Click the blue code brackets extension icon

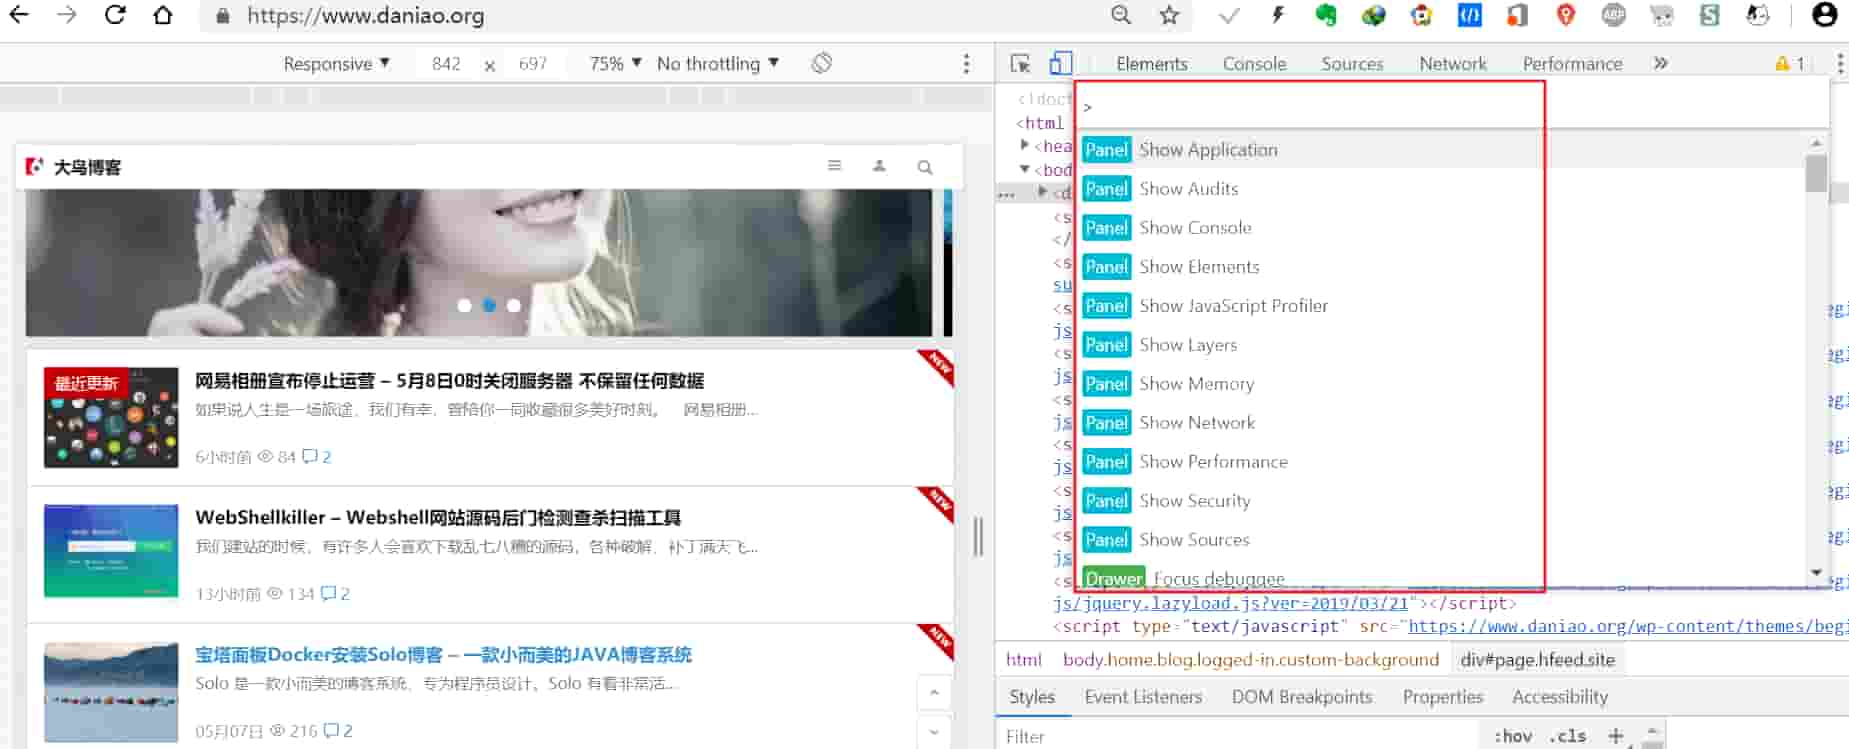[1470, 15]
